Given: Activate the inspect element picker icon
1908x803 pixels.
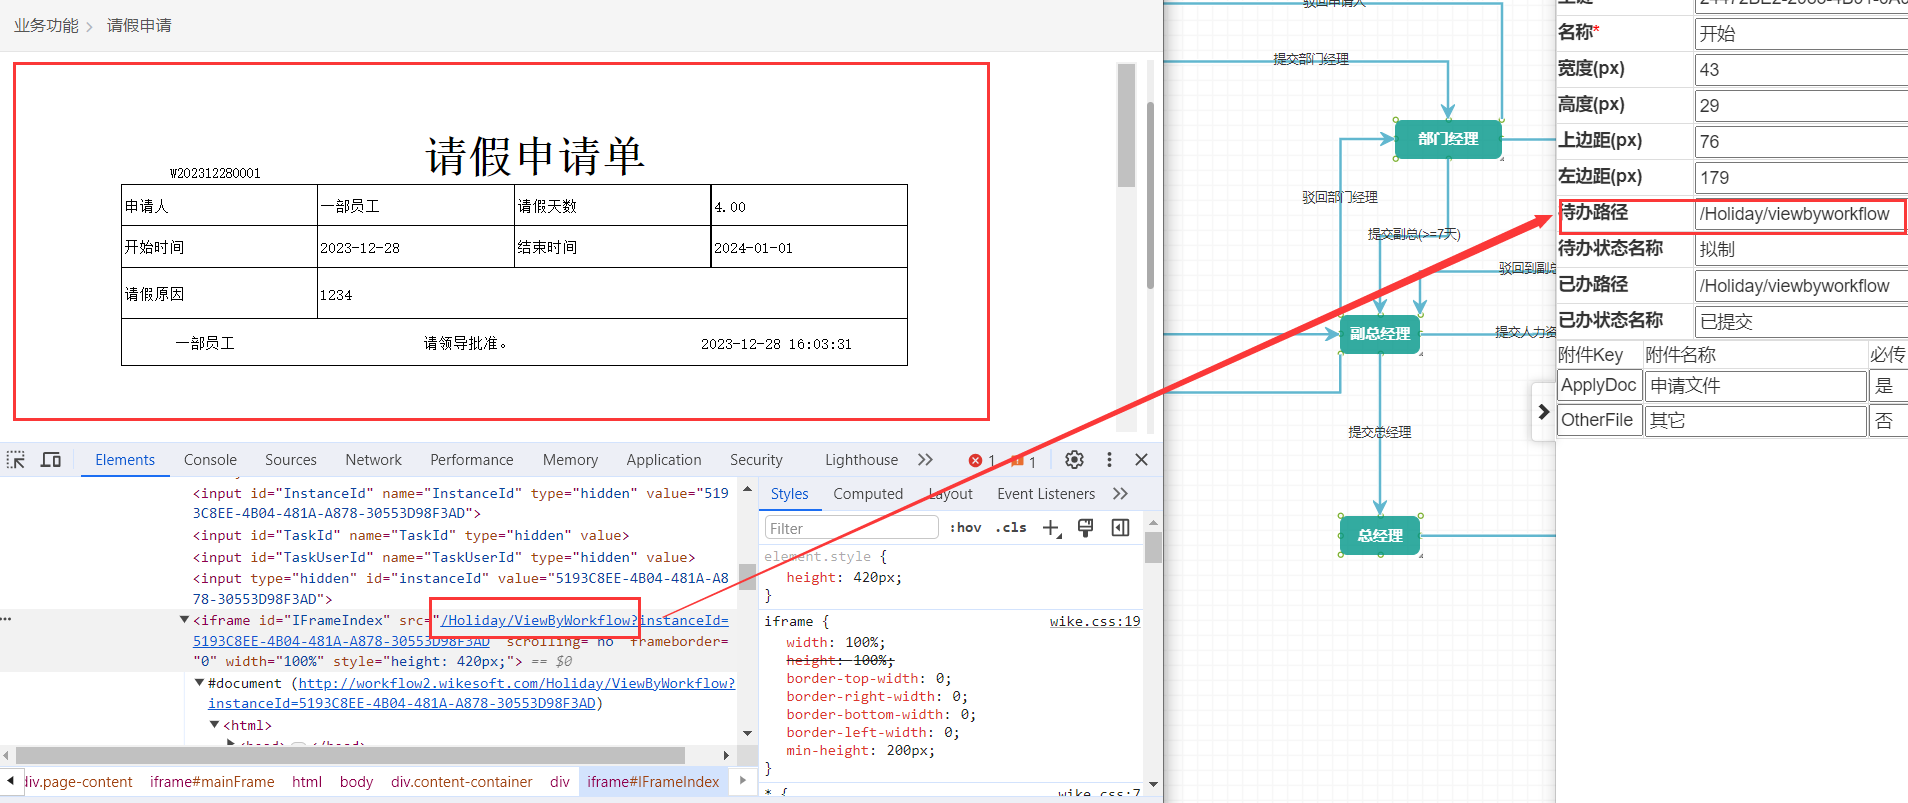Looking at the screenshot, I should (x=16, y=460).
